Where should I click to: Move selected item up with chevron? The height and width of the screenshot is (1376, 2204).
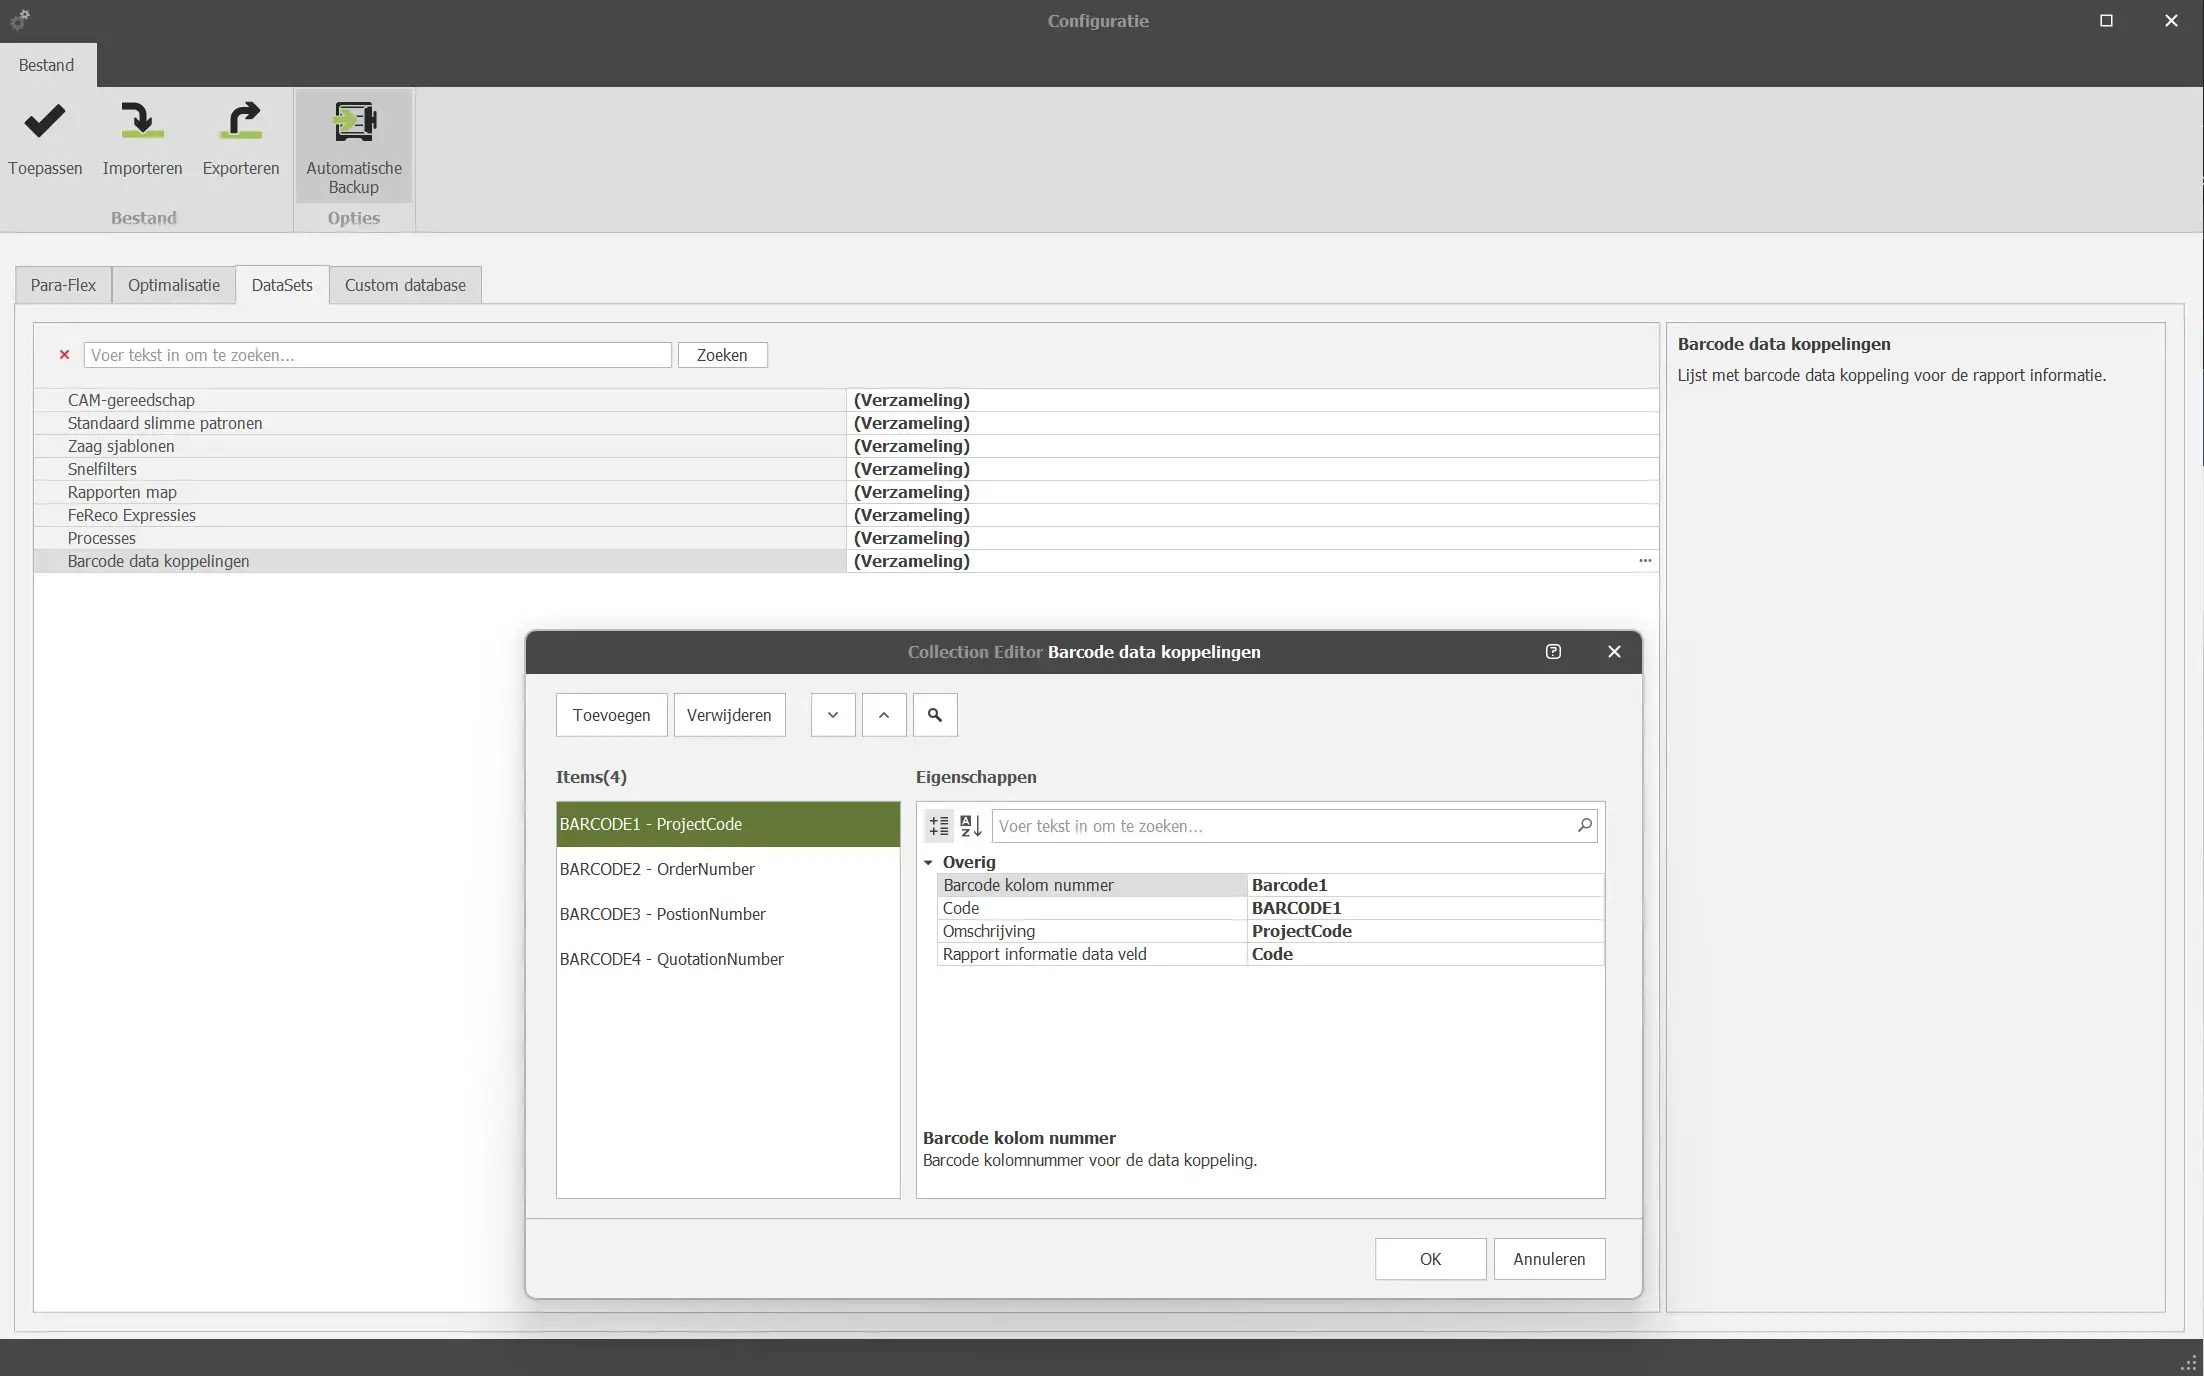[884, 715]
